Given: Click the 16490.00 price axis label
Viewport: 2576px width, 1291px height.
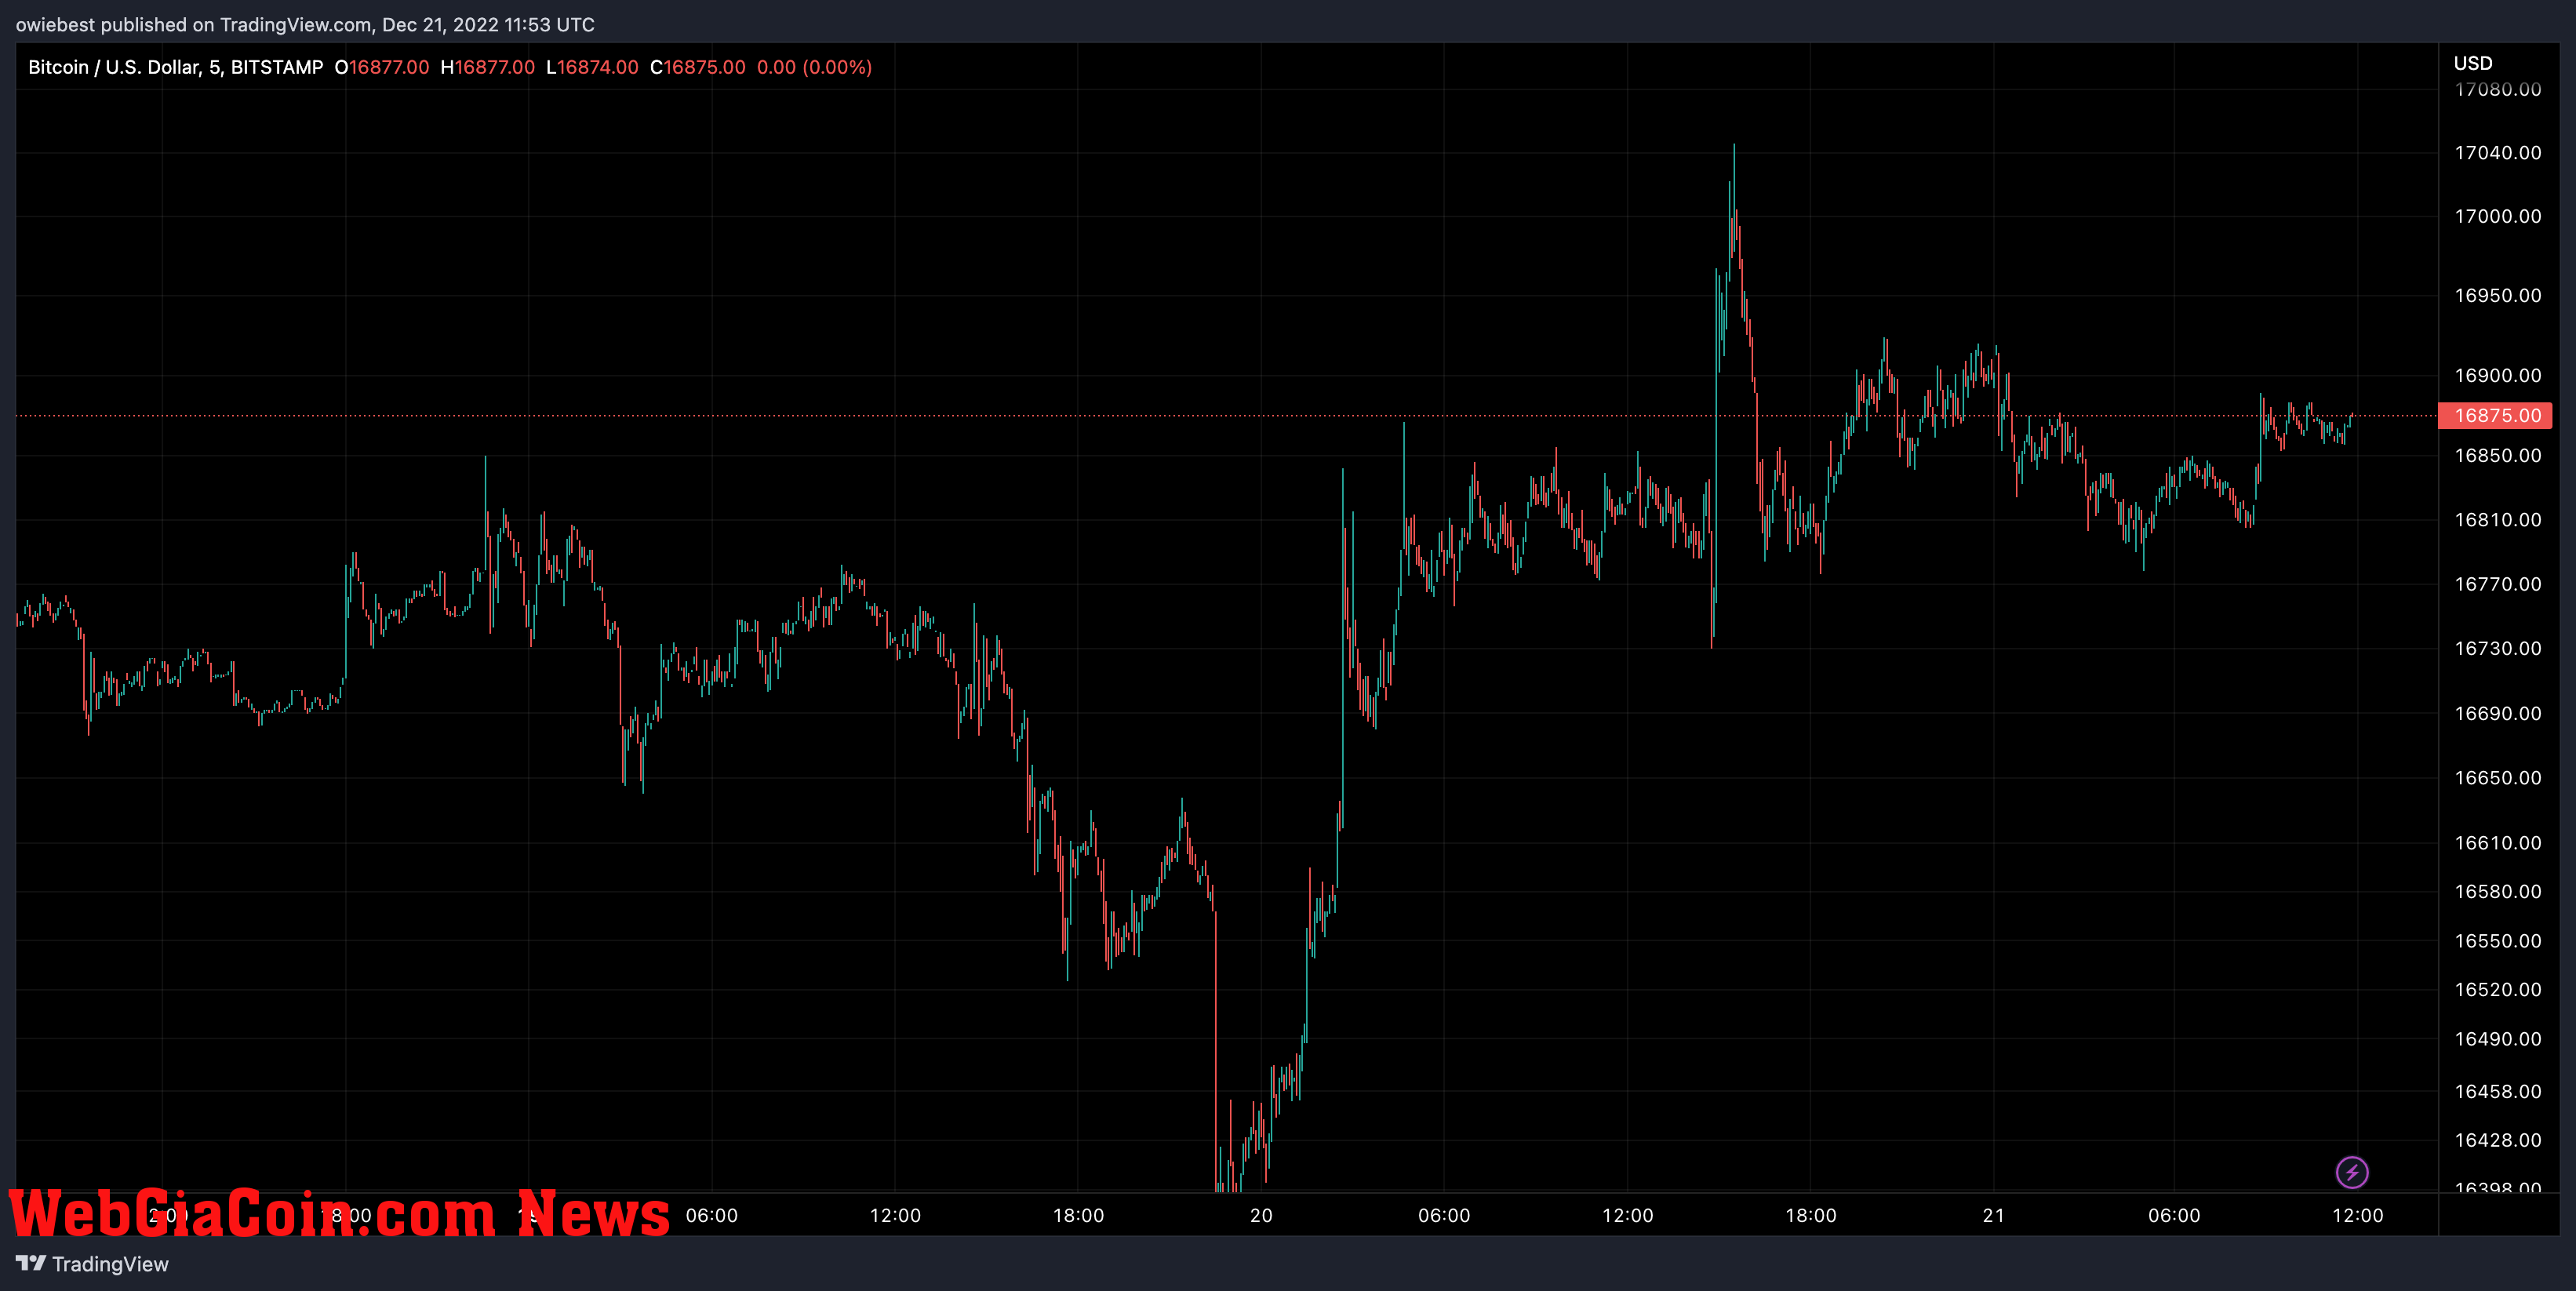Looking at the screenshot, I should click(x=2497, y=1040).
